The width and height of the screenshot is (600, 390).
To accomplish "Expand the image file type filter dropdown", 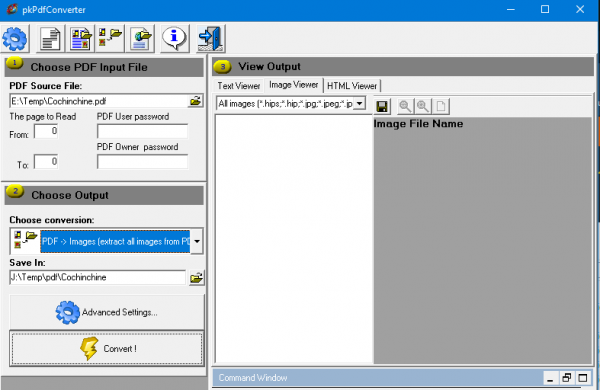I will pos(359,103).
